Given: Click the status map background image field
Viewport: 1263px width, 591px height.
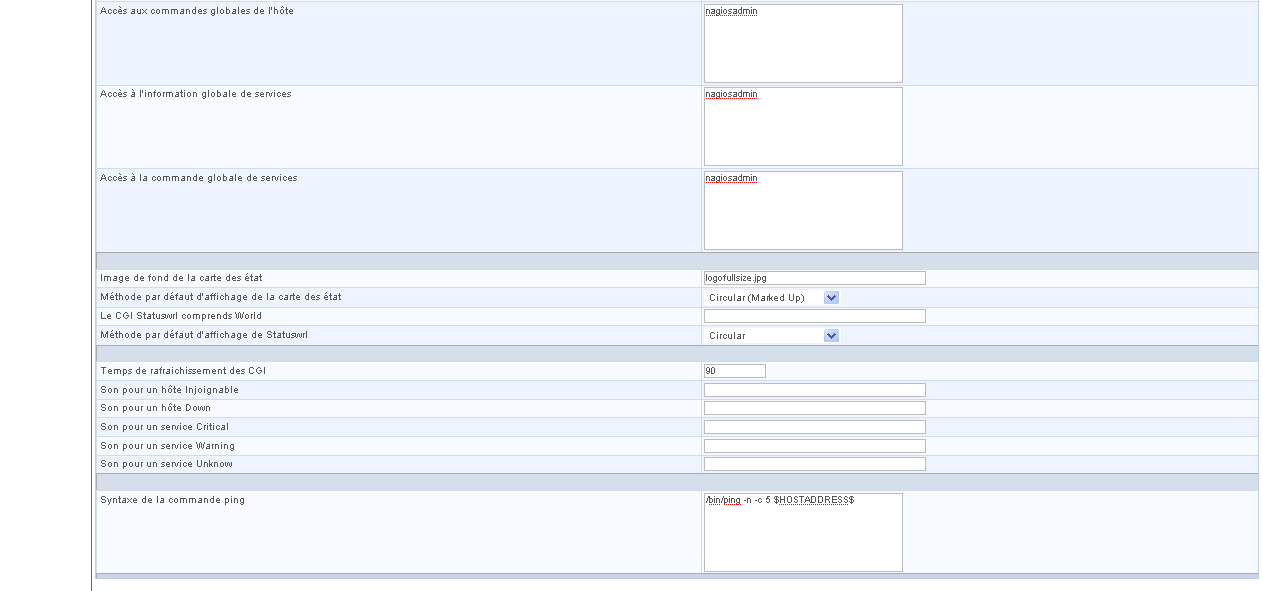Looking at the screenshot, I should (x=814, y=278).
